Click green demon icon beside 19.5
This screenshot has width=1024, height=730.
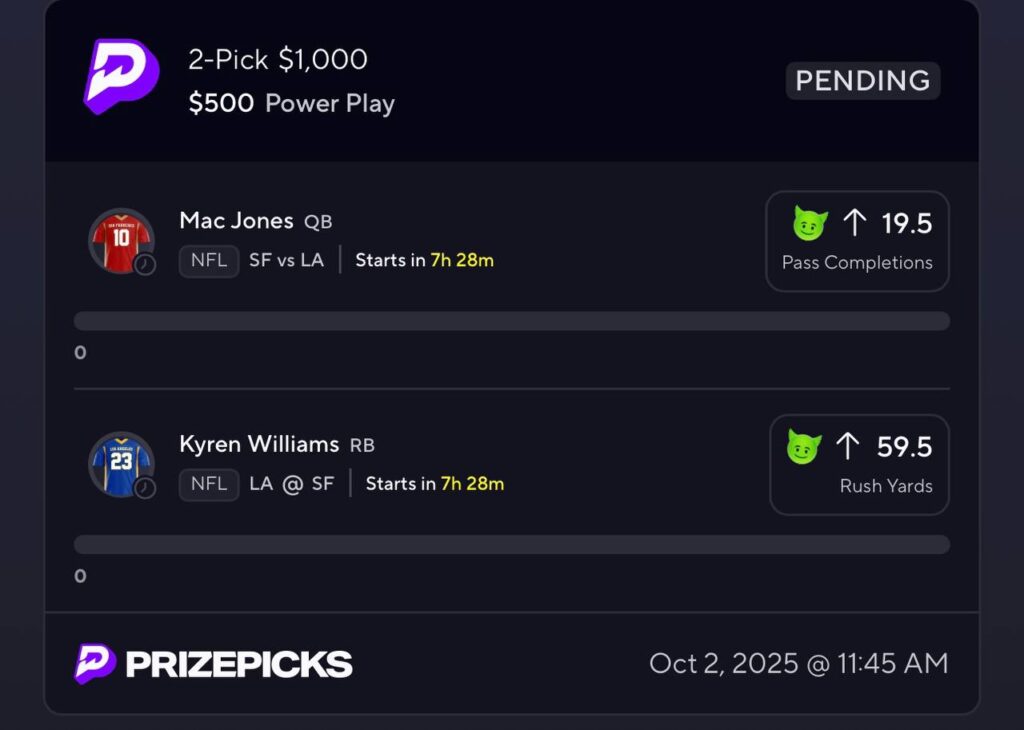pyautogui.click(x=810, y=223)
